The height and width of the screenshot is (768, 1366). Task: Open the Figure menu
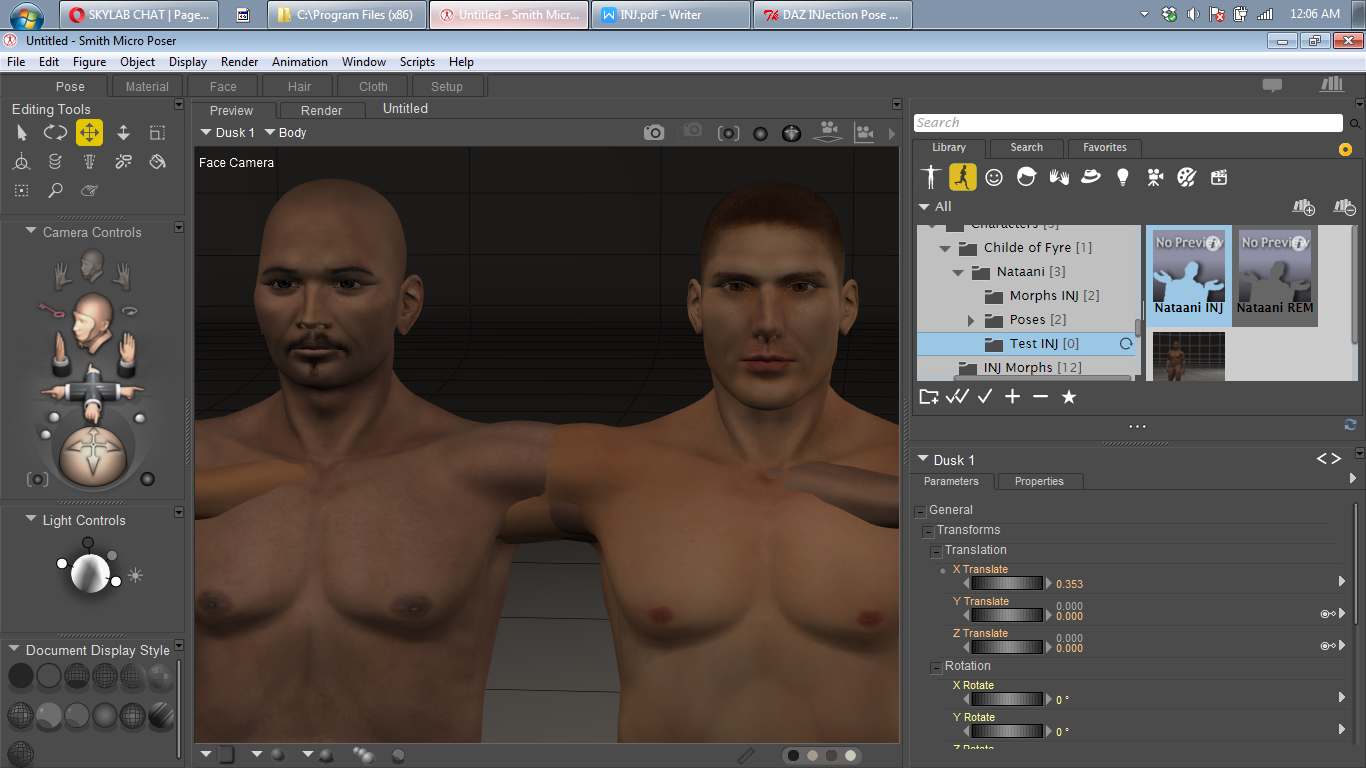89,62
